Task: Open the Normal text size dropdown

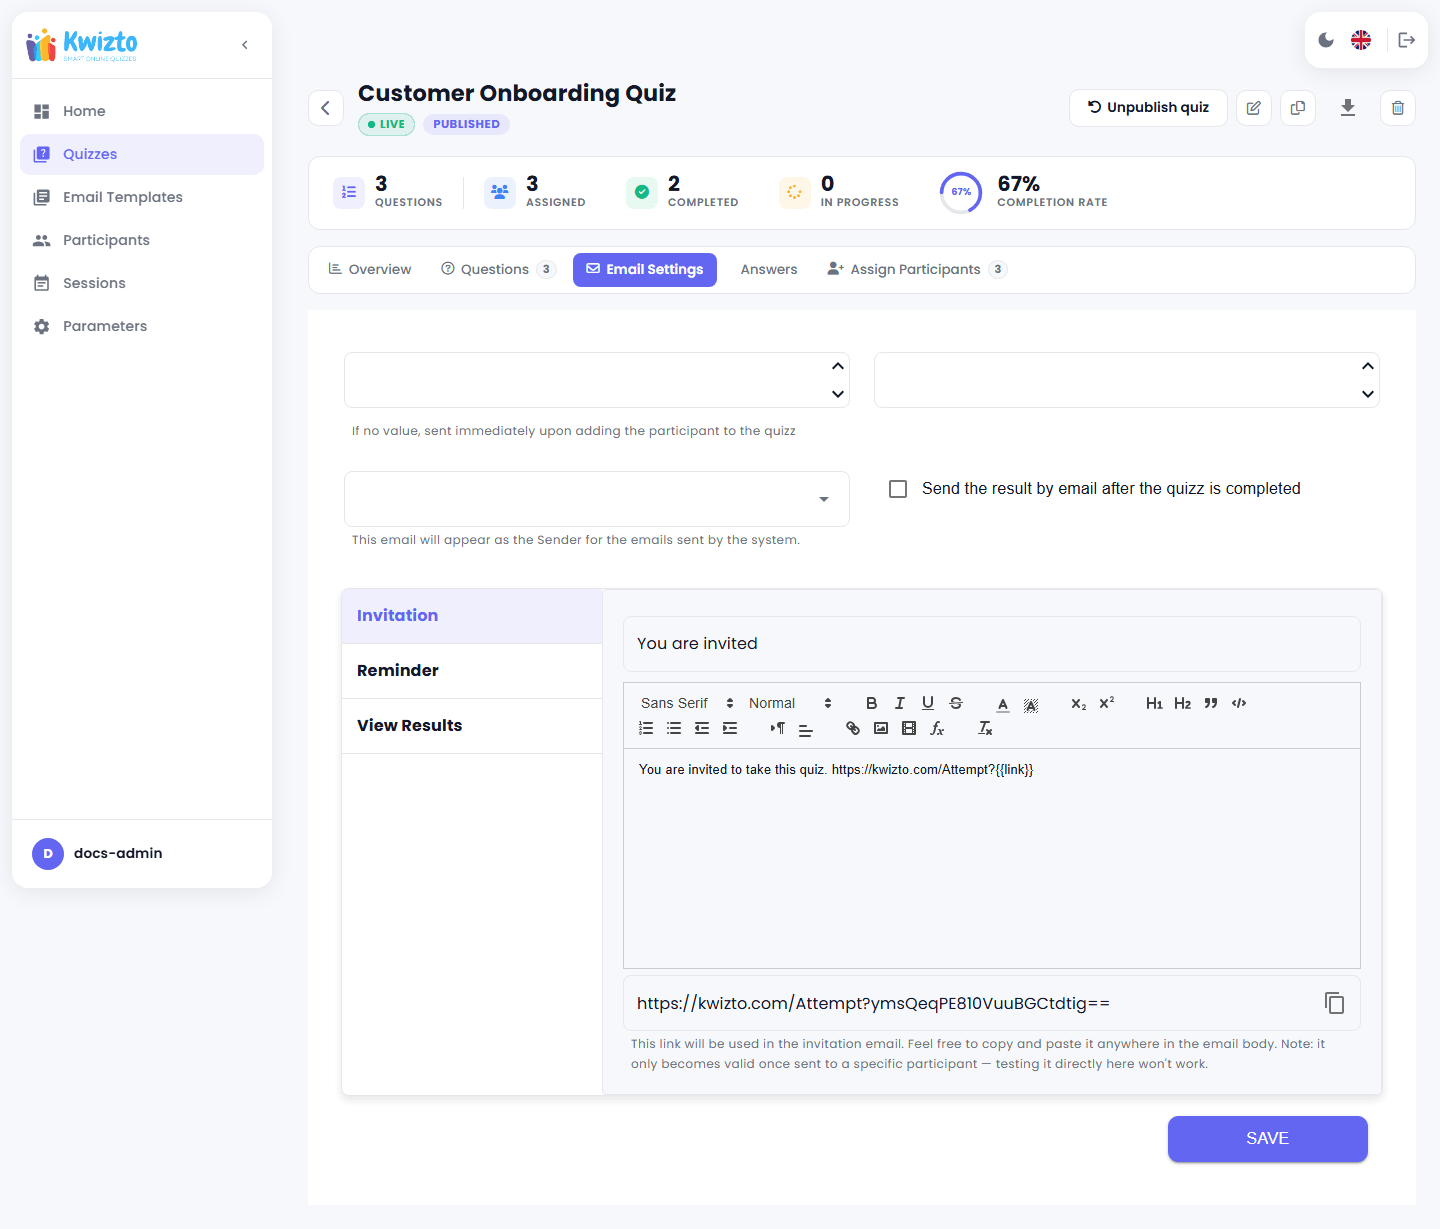Action: pyautogui.click(x=790, y=703)
